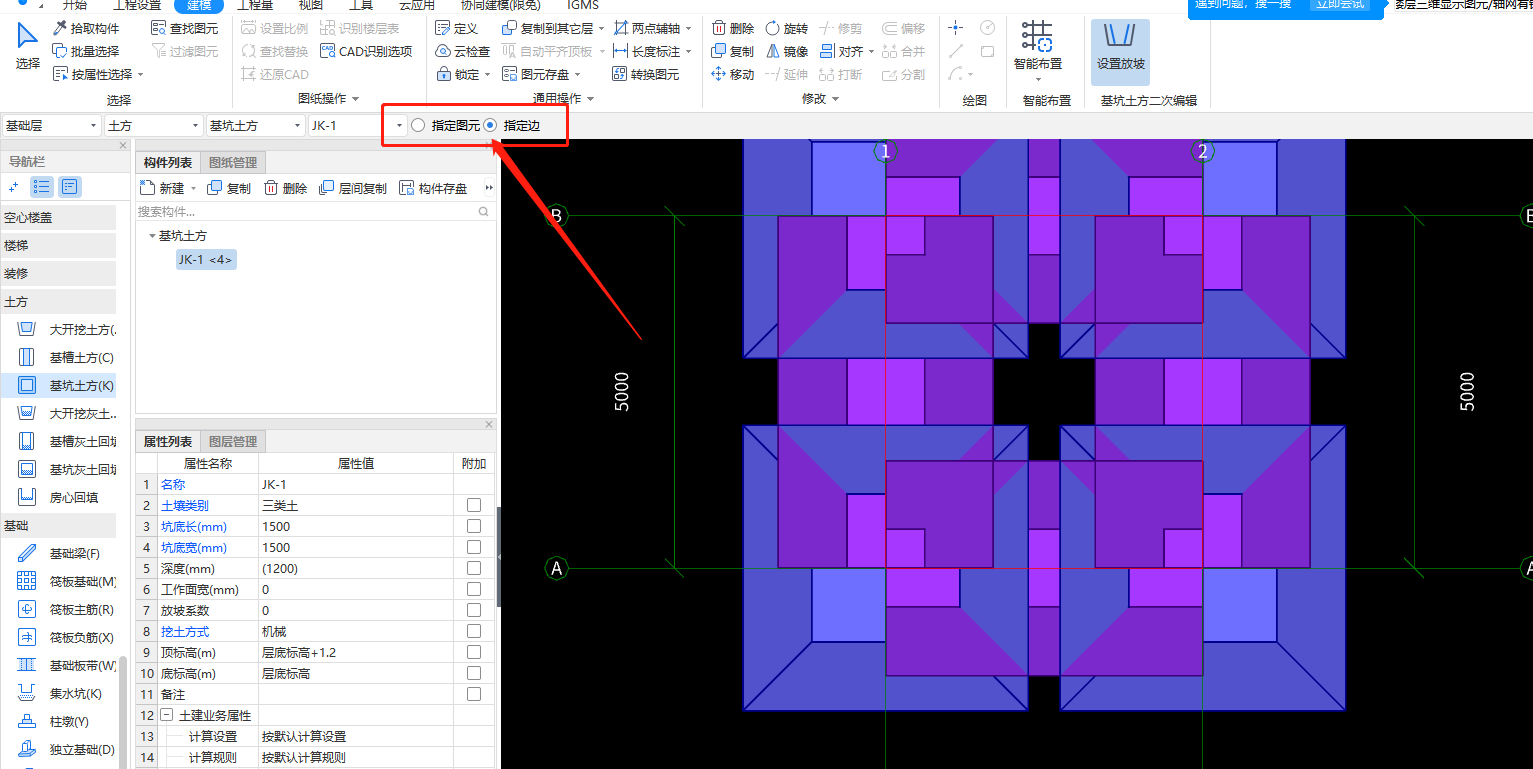Screen dimensions: 1533x769
Task: Click 层间复制 in component list toolbar
Action: coord(353,188)
